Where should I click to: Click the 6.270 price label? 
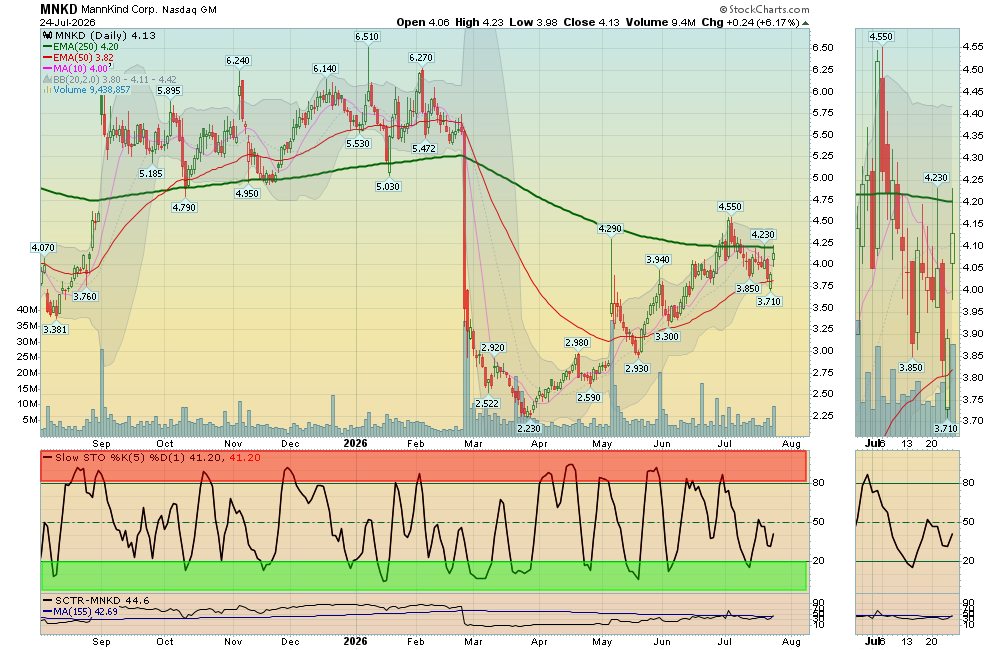point(421,57)
